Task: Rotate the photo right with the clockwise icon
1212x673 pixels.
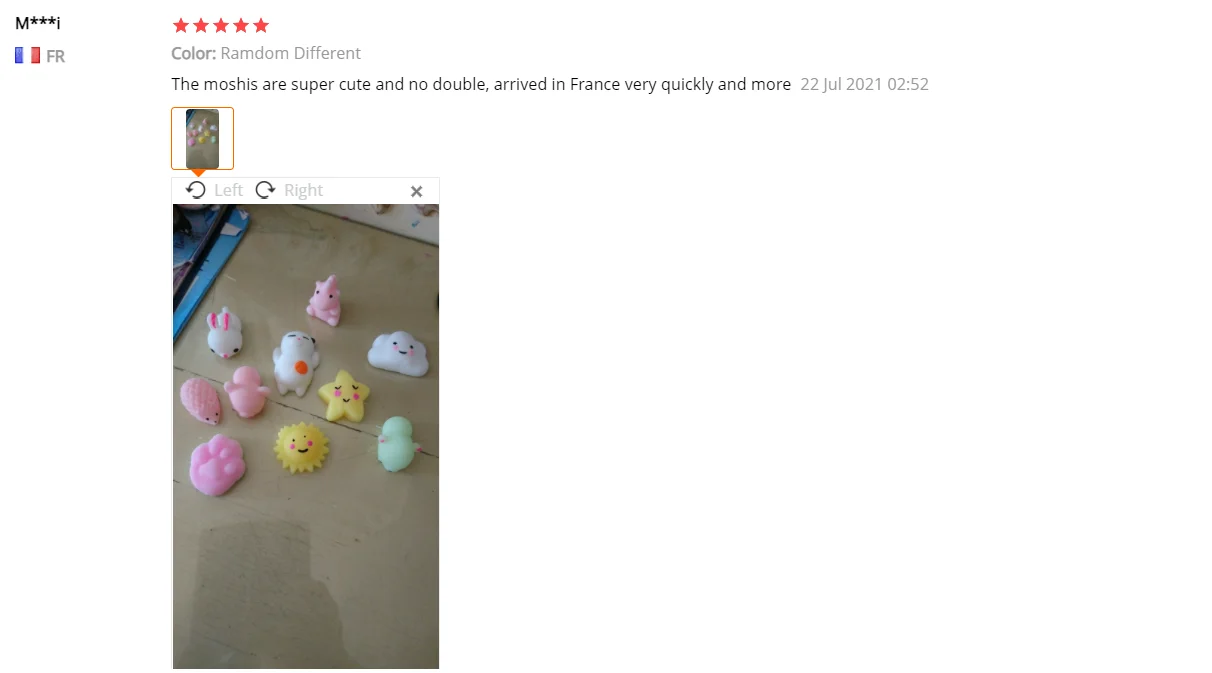Action: pyautogui.click(x=265, y=190)
